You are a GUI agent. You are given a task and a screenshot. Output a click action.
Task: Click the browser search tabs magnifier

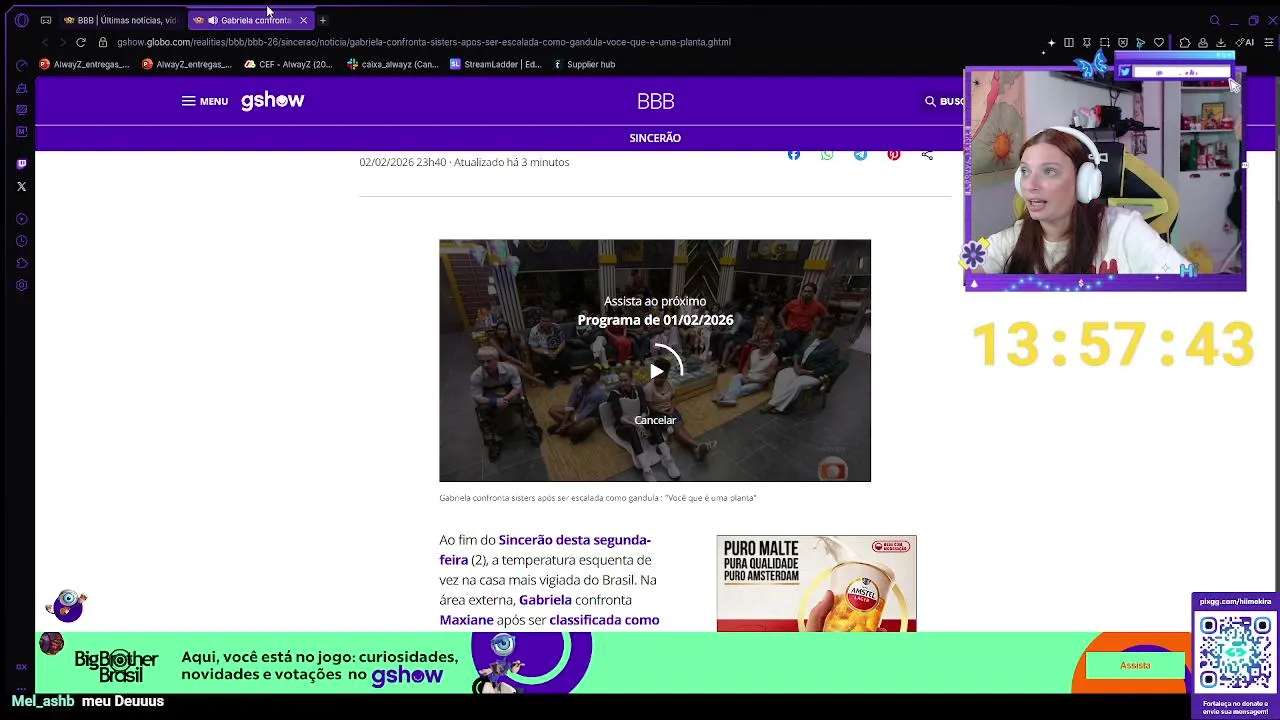(1215, 20)
